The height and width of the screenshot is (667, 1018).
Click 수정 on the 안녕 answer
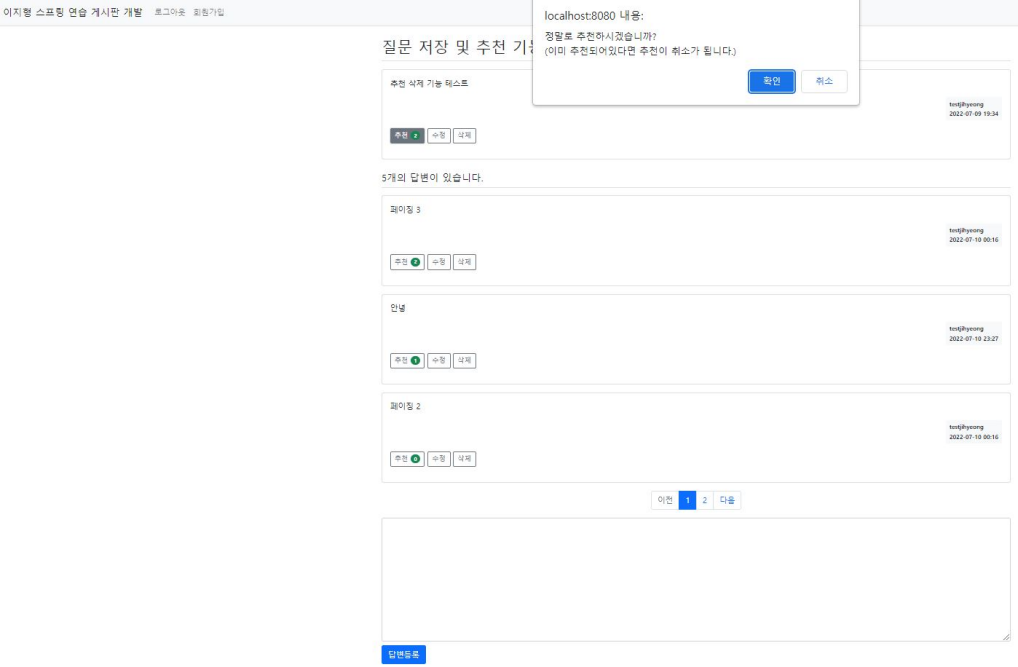(437, 359)
